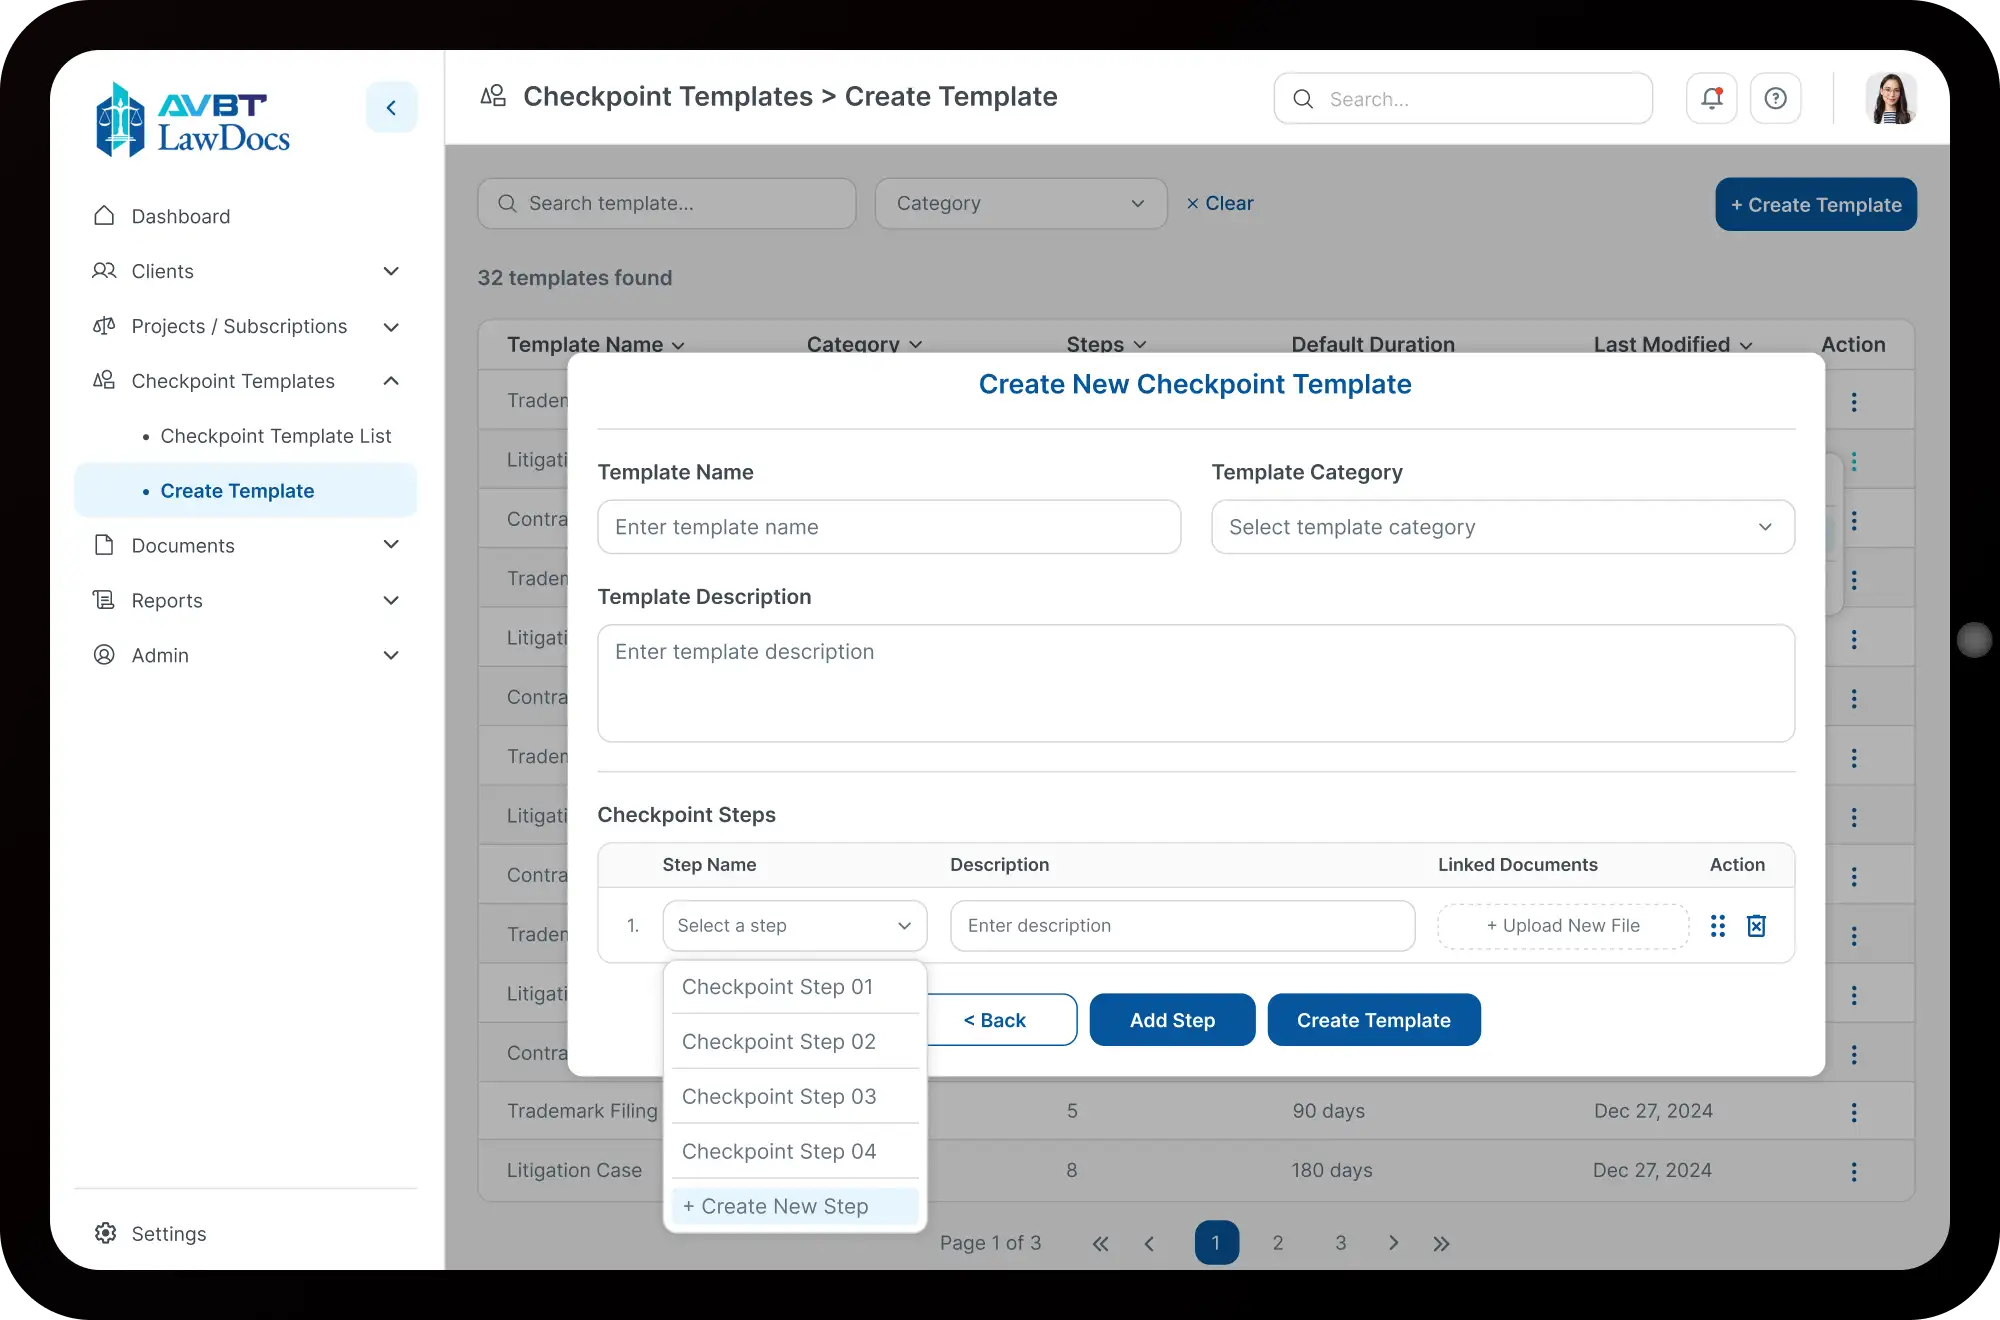2000x1320 pixels.
Task: Expand the Clients menu
Action: pyautogui.click(x=391, y=271)
